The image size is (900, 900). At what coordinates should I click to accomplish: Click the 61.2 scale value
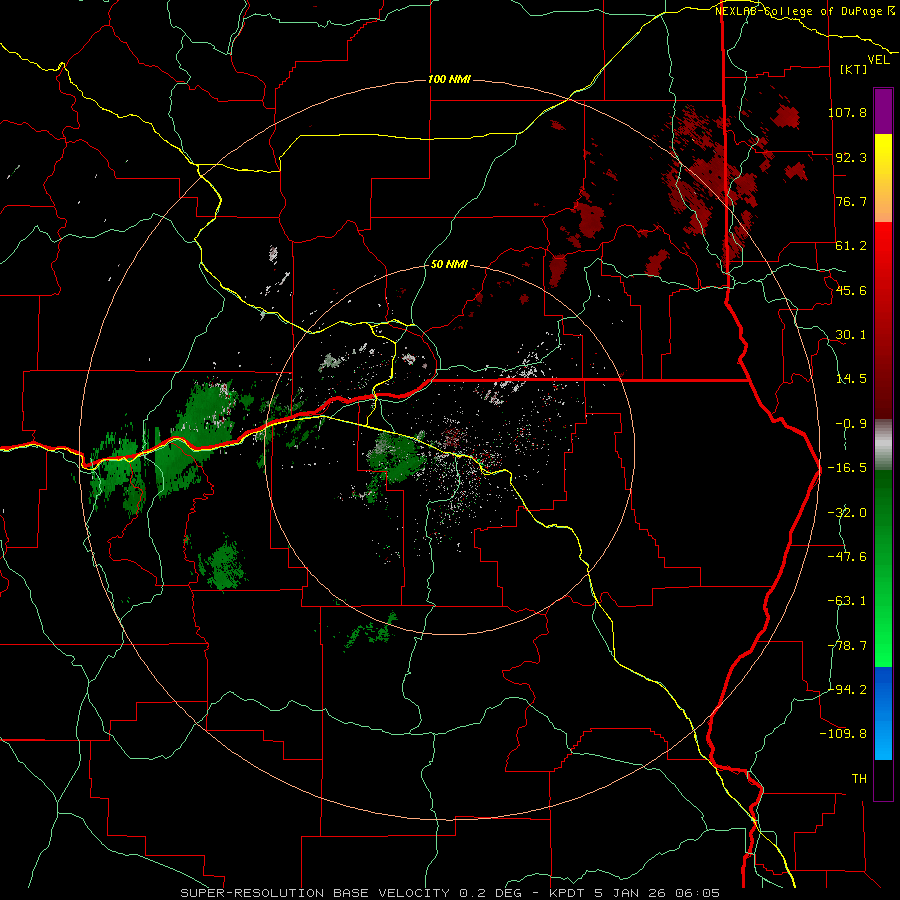[x=851, y=246]
